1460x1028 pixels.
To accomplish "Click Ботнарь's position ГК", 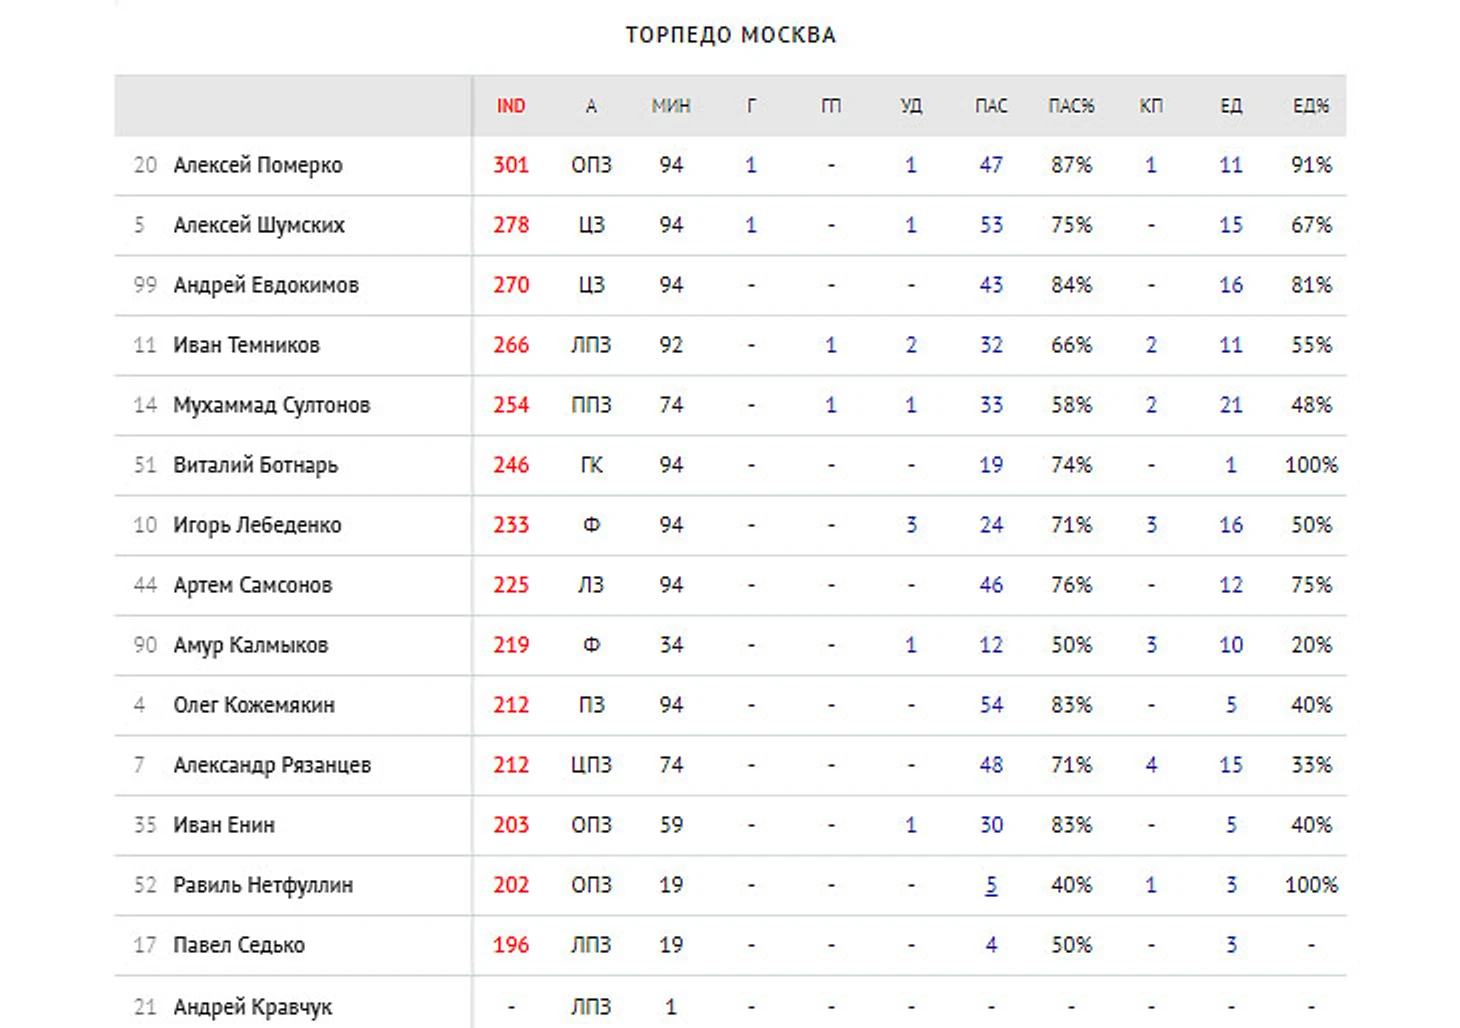I will point(591,465).
